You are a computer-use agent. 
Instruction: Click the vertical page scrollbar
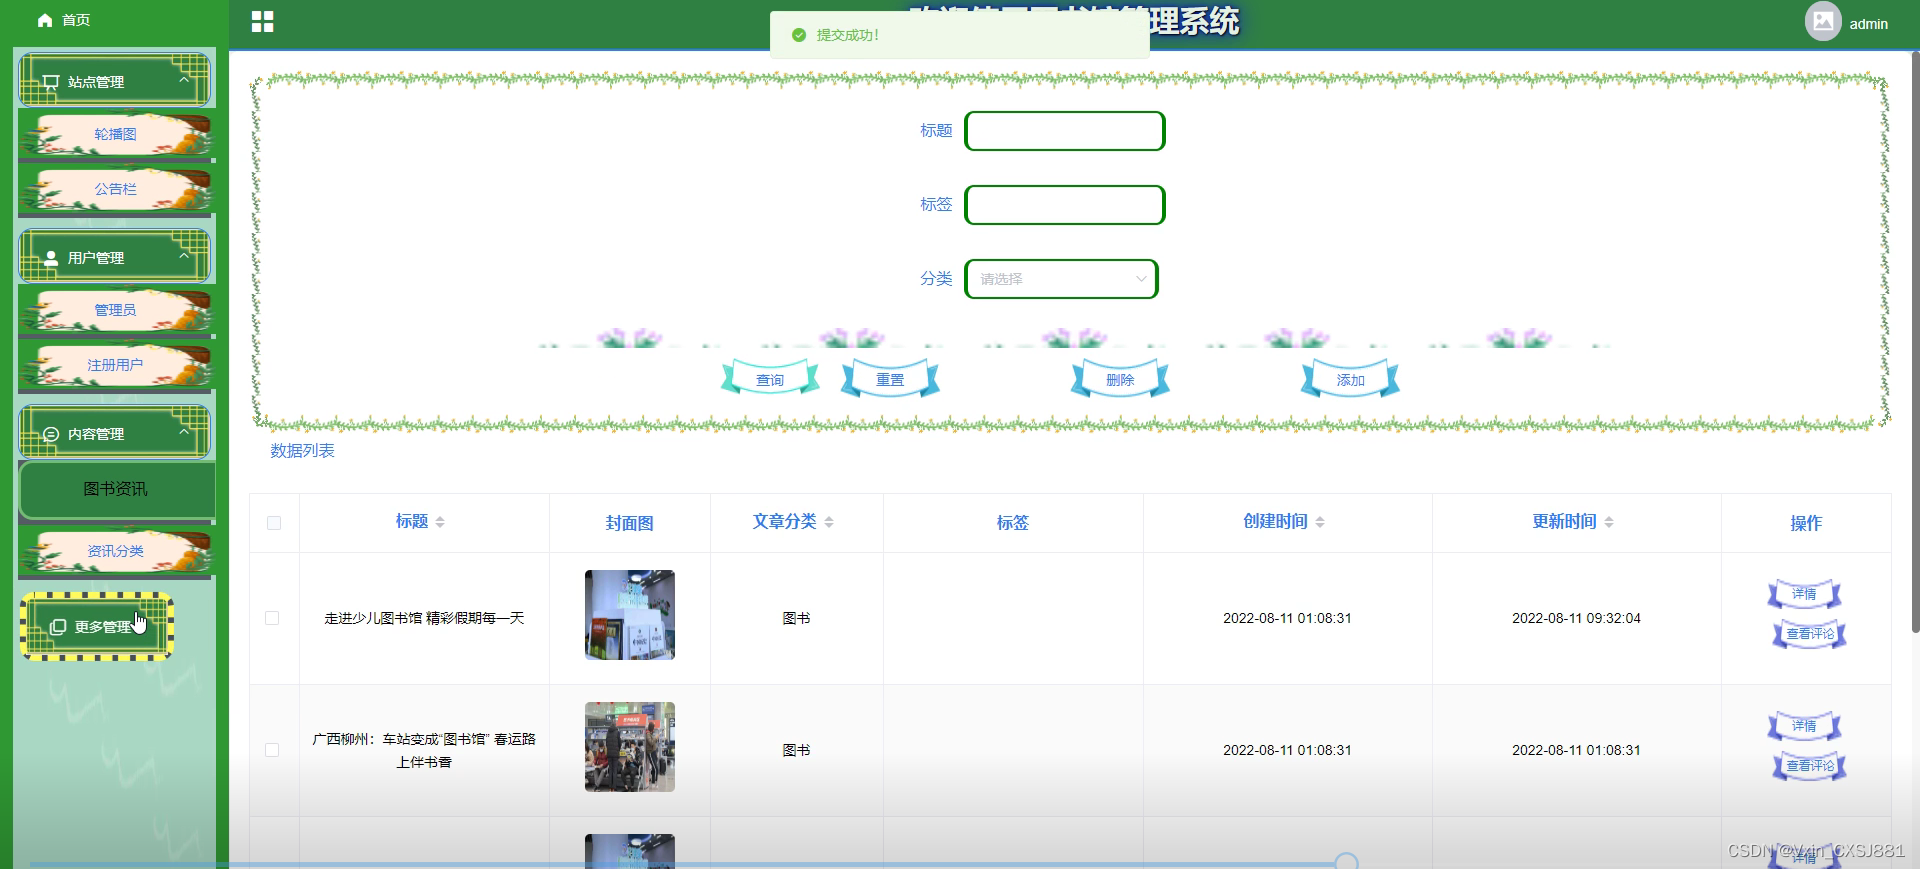[x=1915, y=340]
